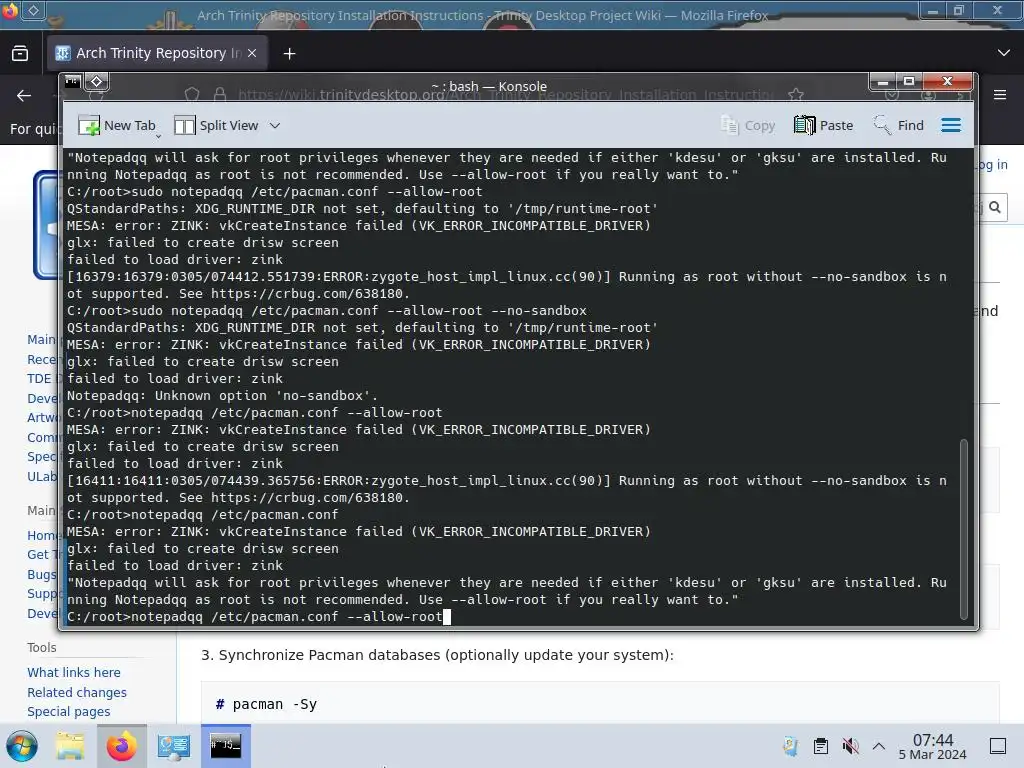The height and width of the screenshot is (768, 1024).
Task: Click the wiki search magnifier button
Action: point(995,207)
